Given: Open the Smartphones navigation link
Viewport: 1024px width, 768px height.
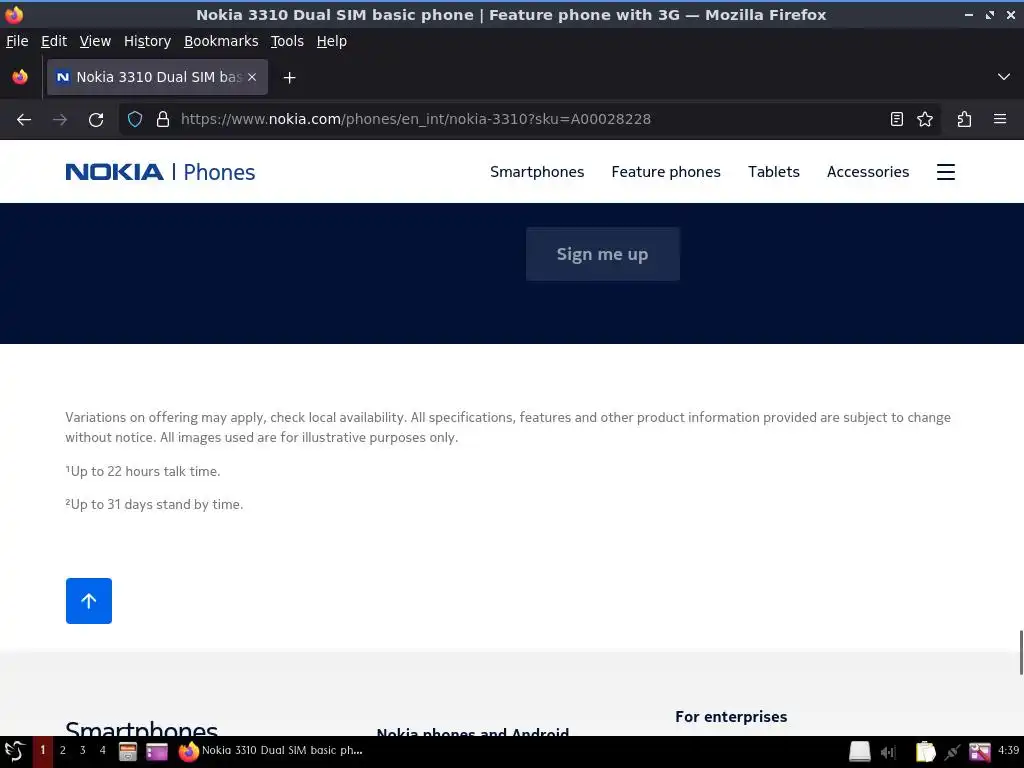Looking at the screenshot, I should 537,172.
